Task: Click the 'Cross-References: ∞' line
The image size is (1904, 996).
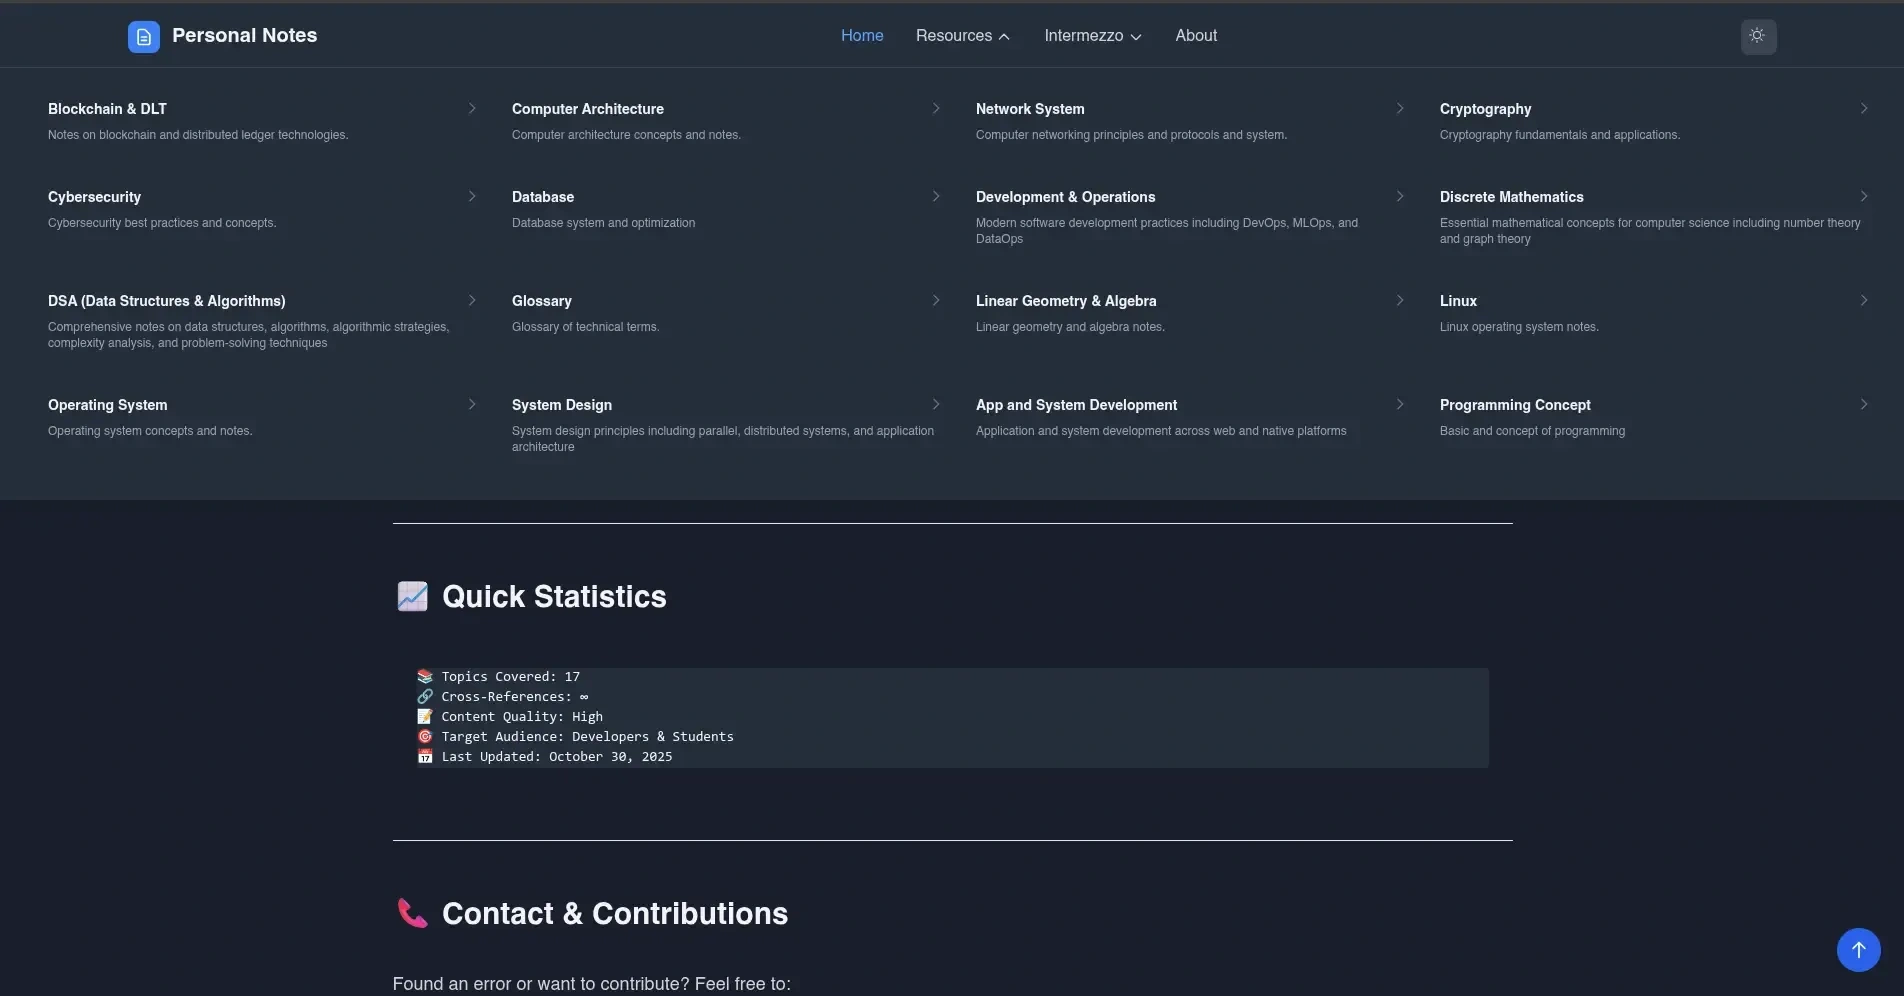Action: click(x=503, y=697)
